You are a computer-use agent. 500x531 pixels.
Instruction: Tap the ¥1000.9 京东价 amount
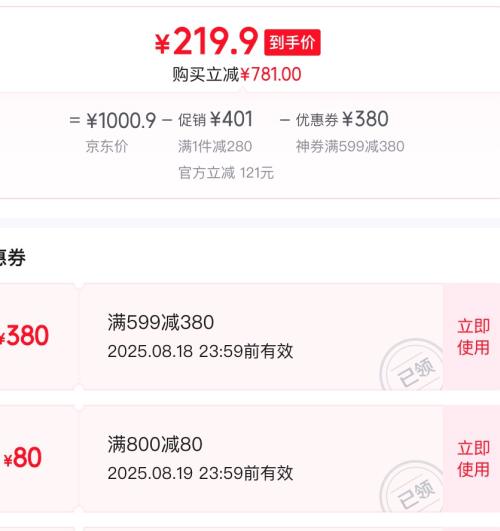click(x=121, y=120)
